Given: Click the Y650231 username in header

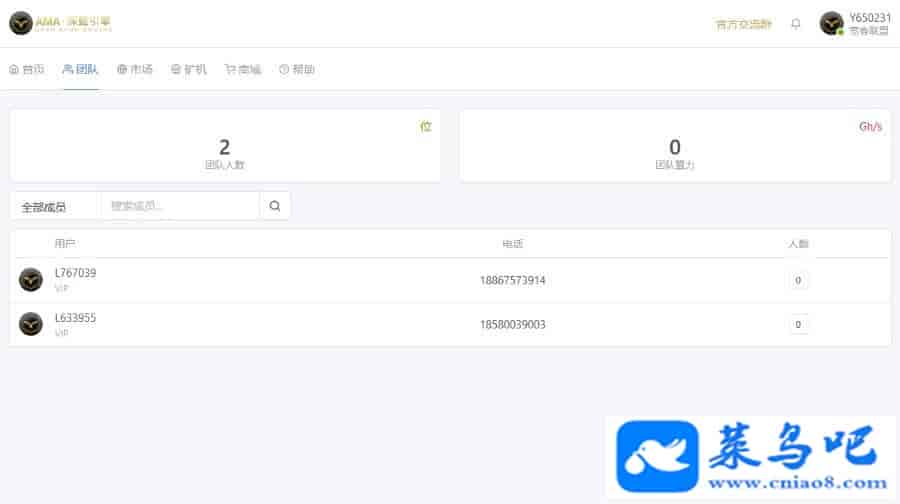Looking at the screenshot, I should 870,18.
